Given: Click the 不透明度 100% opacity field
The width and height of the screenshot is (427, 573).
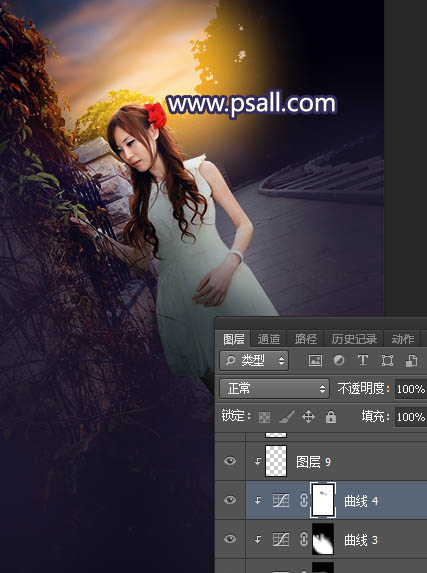Looking at the screenshot, I should click(x=411, y=389).
